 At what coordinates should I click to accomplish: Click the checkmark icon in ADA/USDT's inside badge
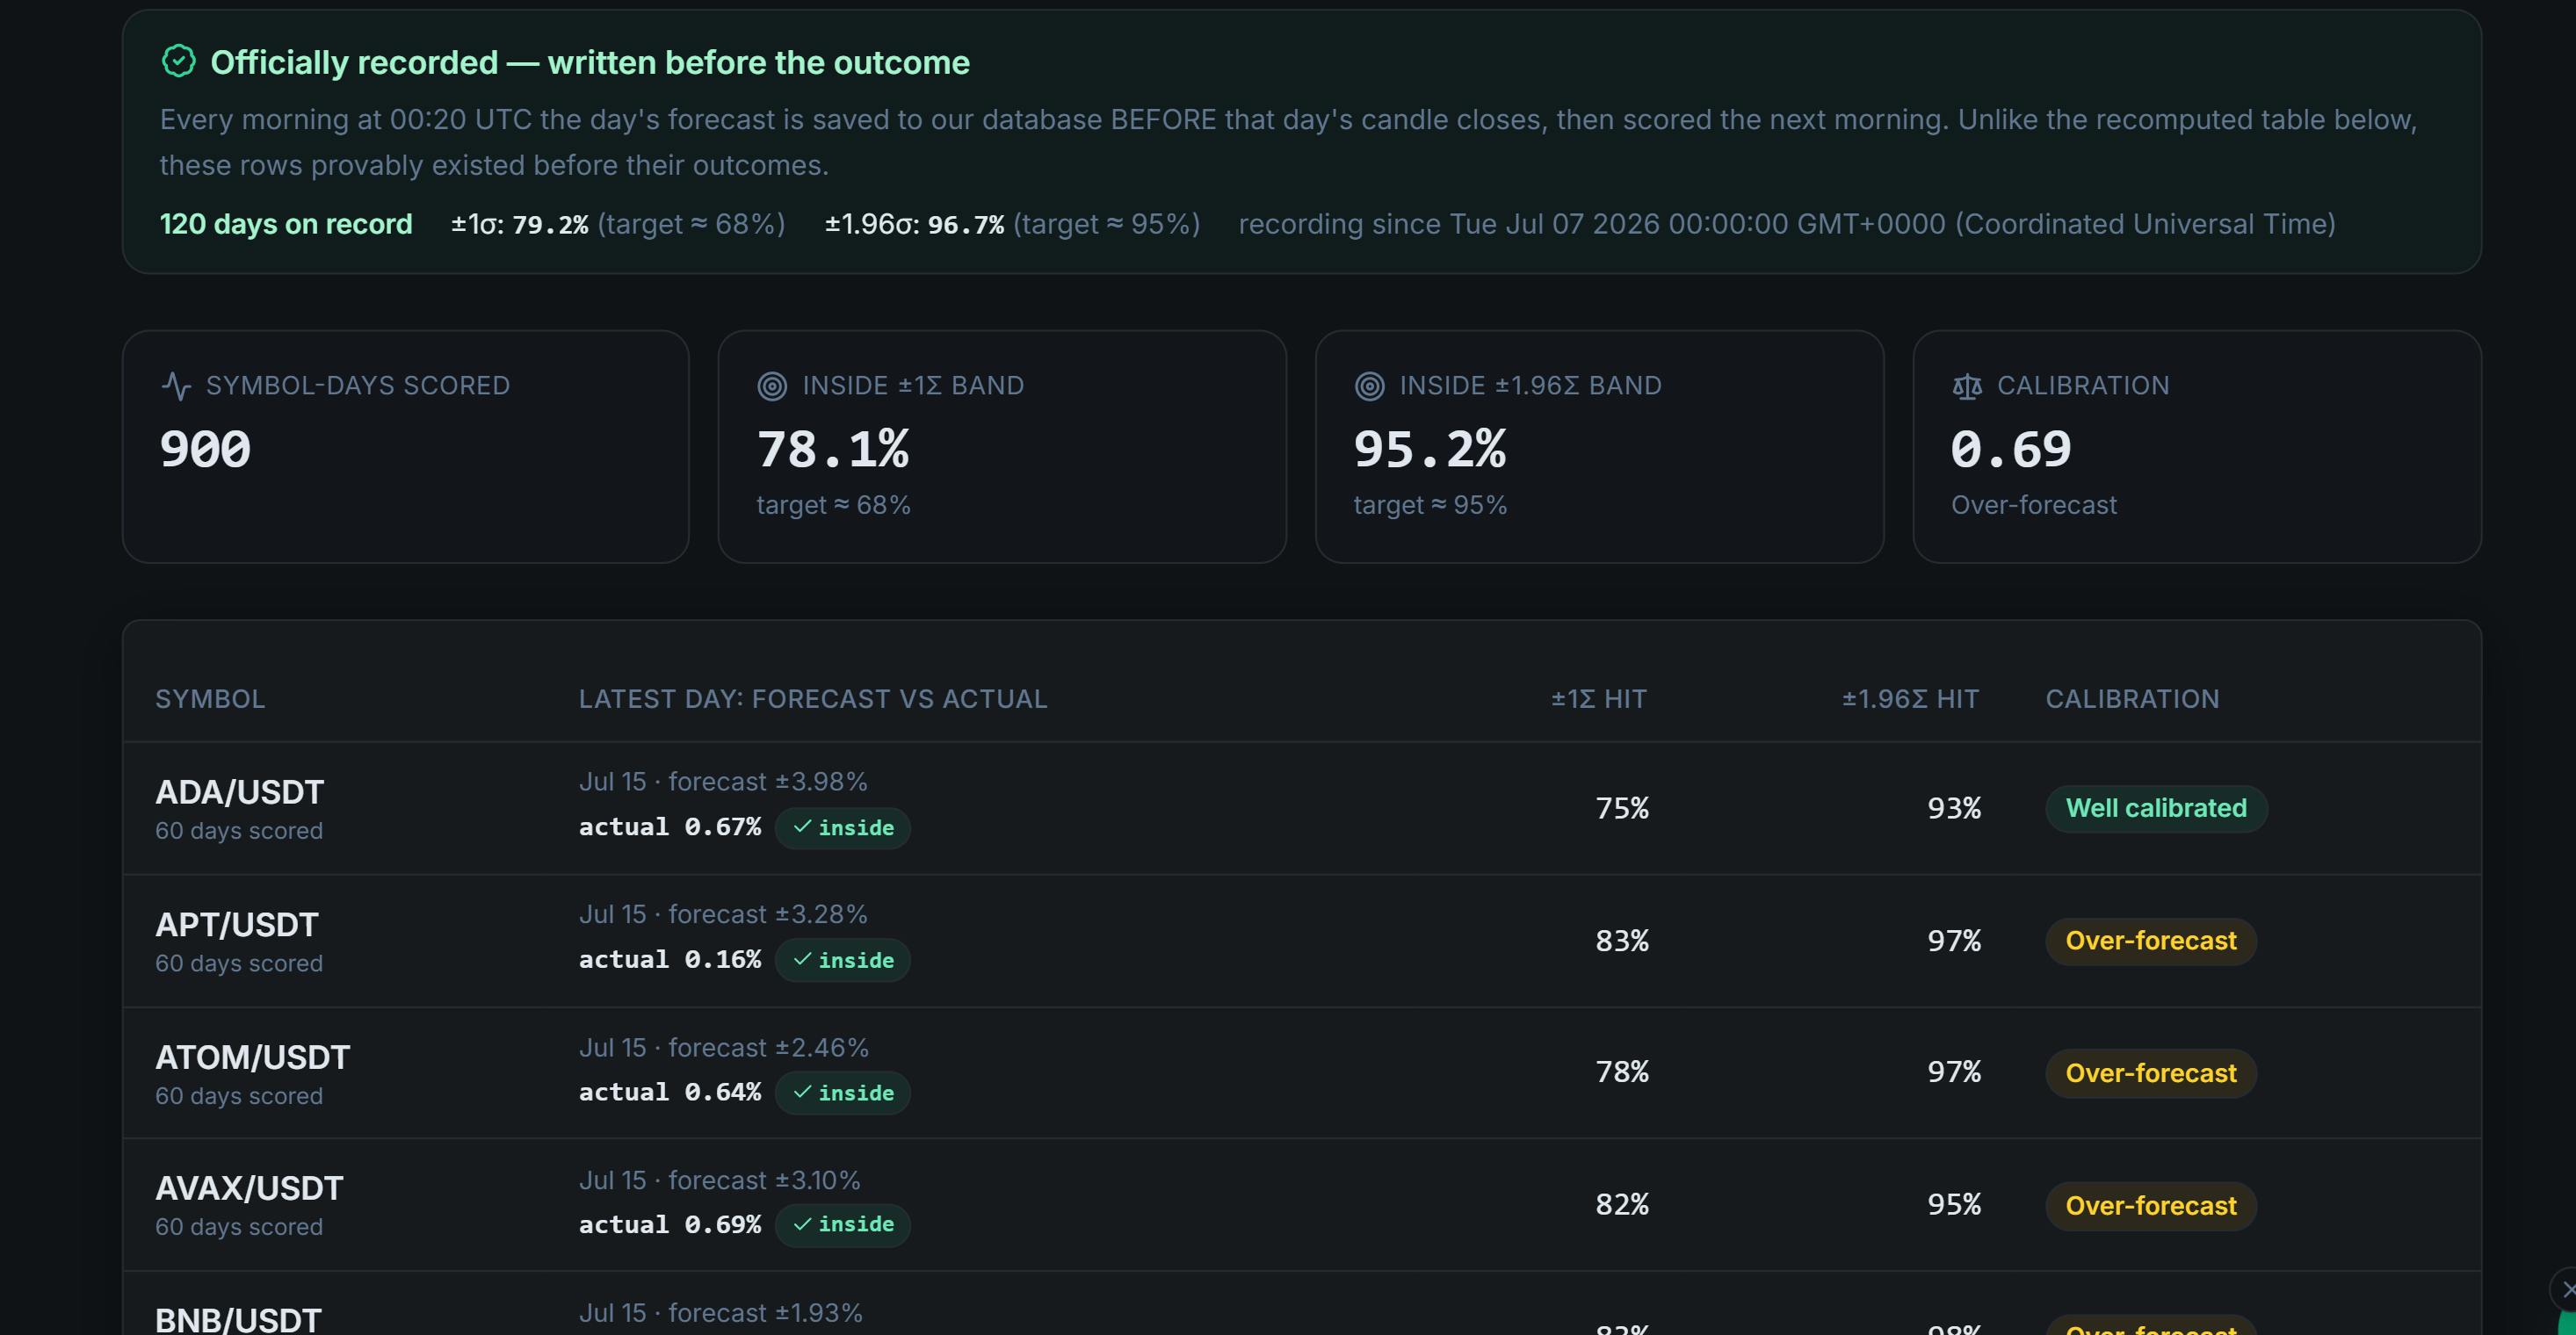click(802, 827)
